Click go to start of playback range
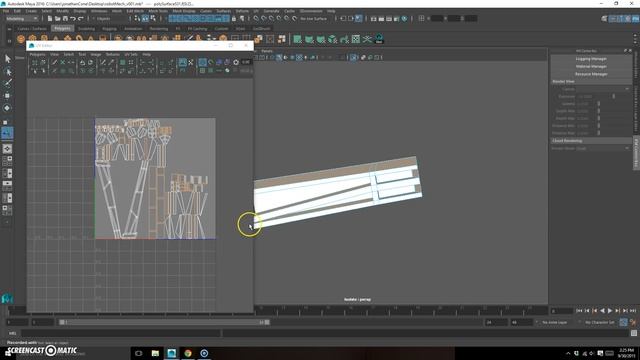Image resolution: width=640 pixels, height=360 pixels. pyautogui.click(x=579, y=311)
